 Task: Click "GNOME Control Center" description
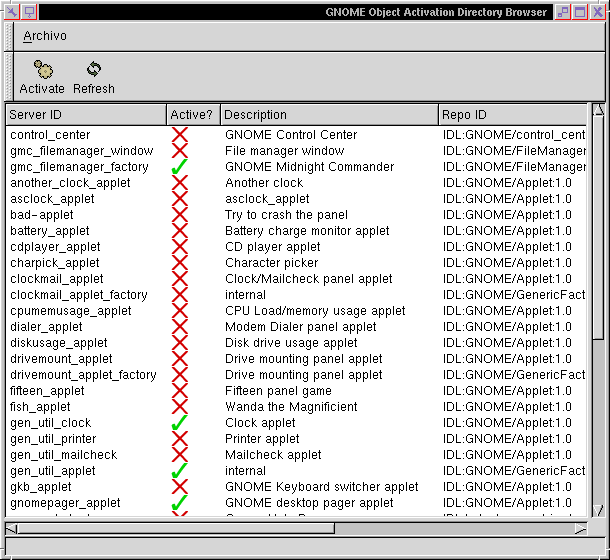pos(291,135)
